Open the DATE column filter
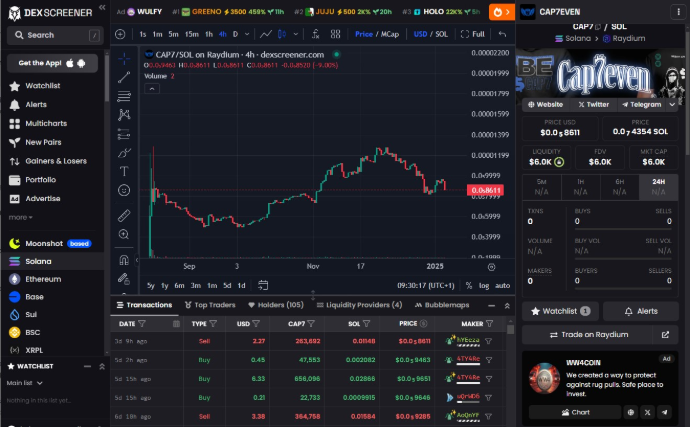Screen dimensions: 690x427 coord(142,324)
